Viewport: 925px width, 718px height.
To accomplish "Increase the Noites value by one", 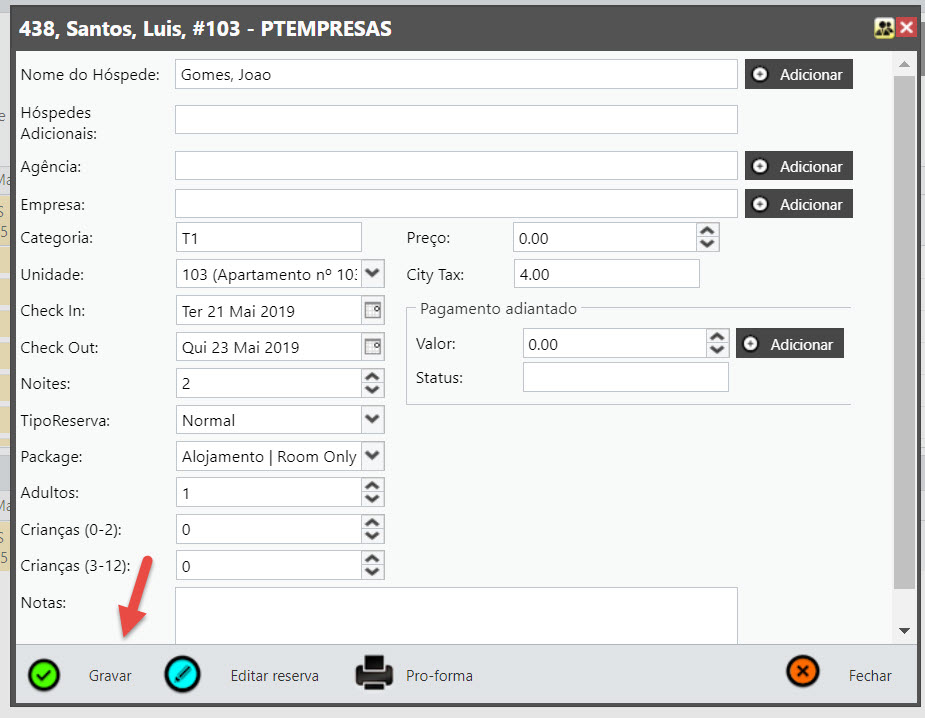I will click(373, 377).
